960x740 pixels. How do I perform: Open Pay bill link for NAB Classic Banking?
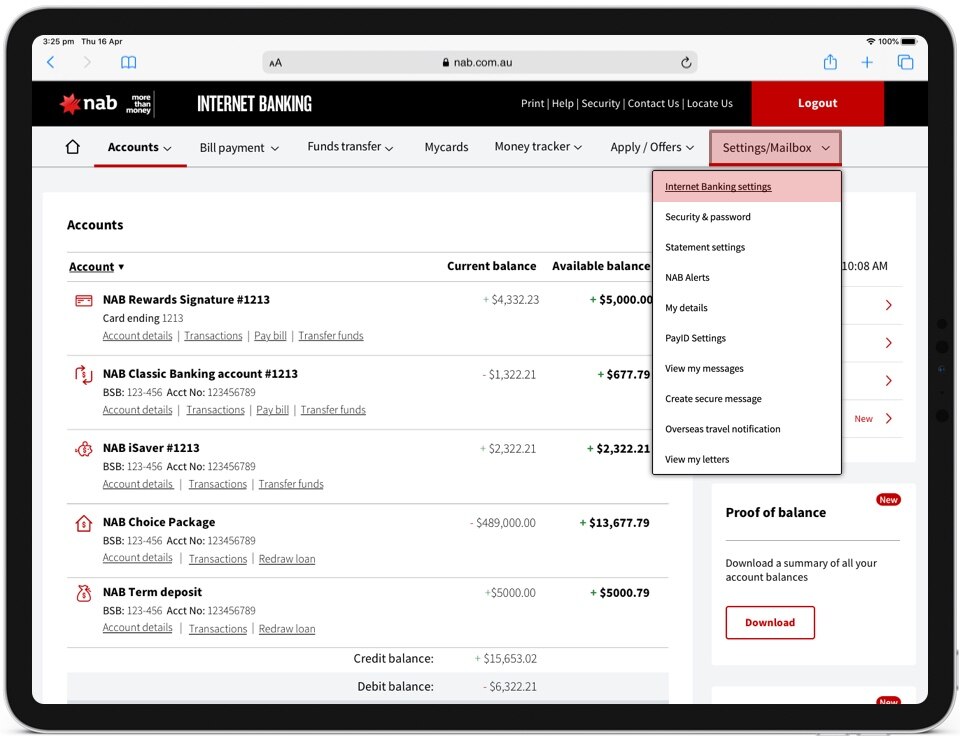[x=272, y=410]
